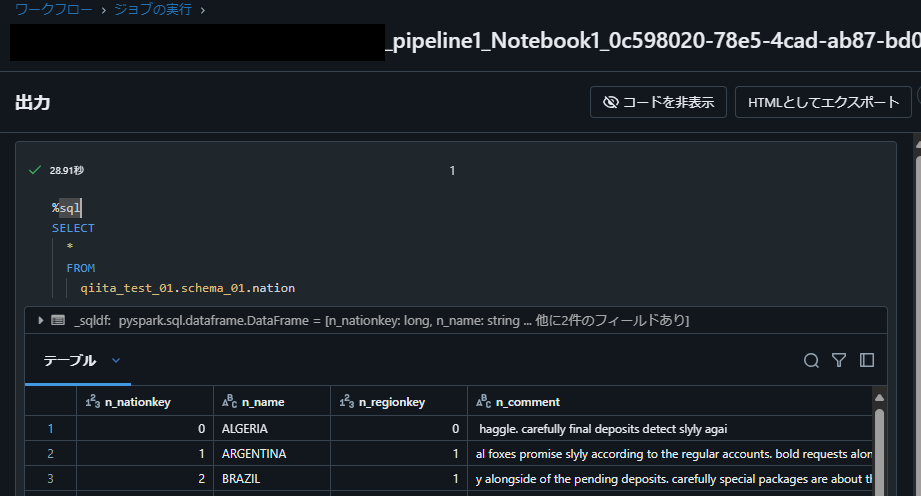Open the テーブル tab dropdown chevron
The image size is (921, 496).
coord(116,360)
